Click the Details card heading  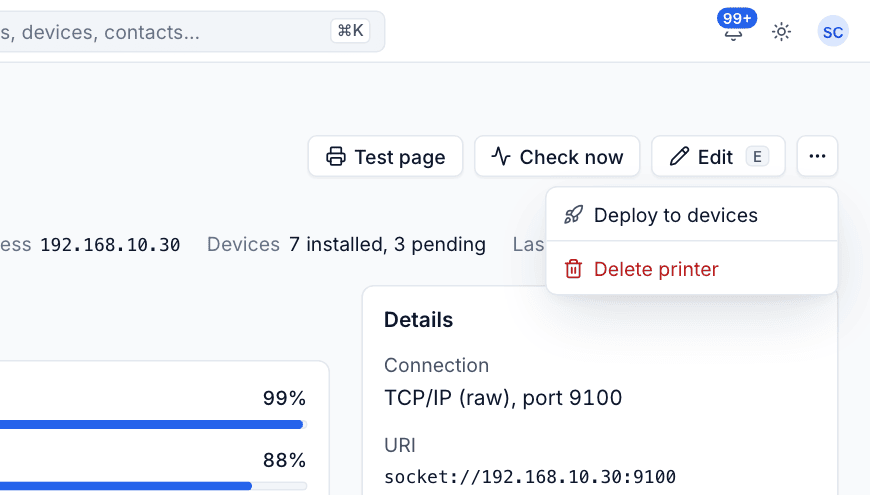point(418,320)
